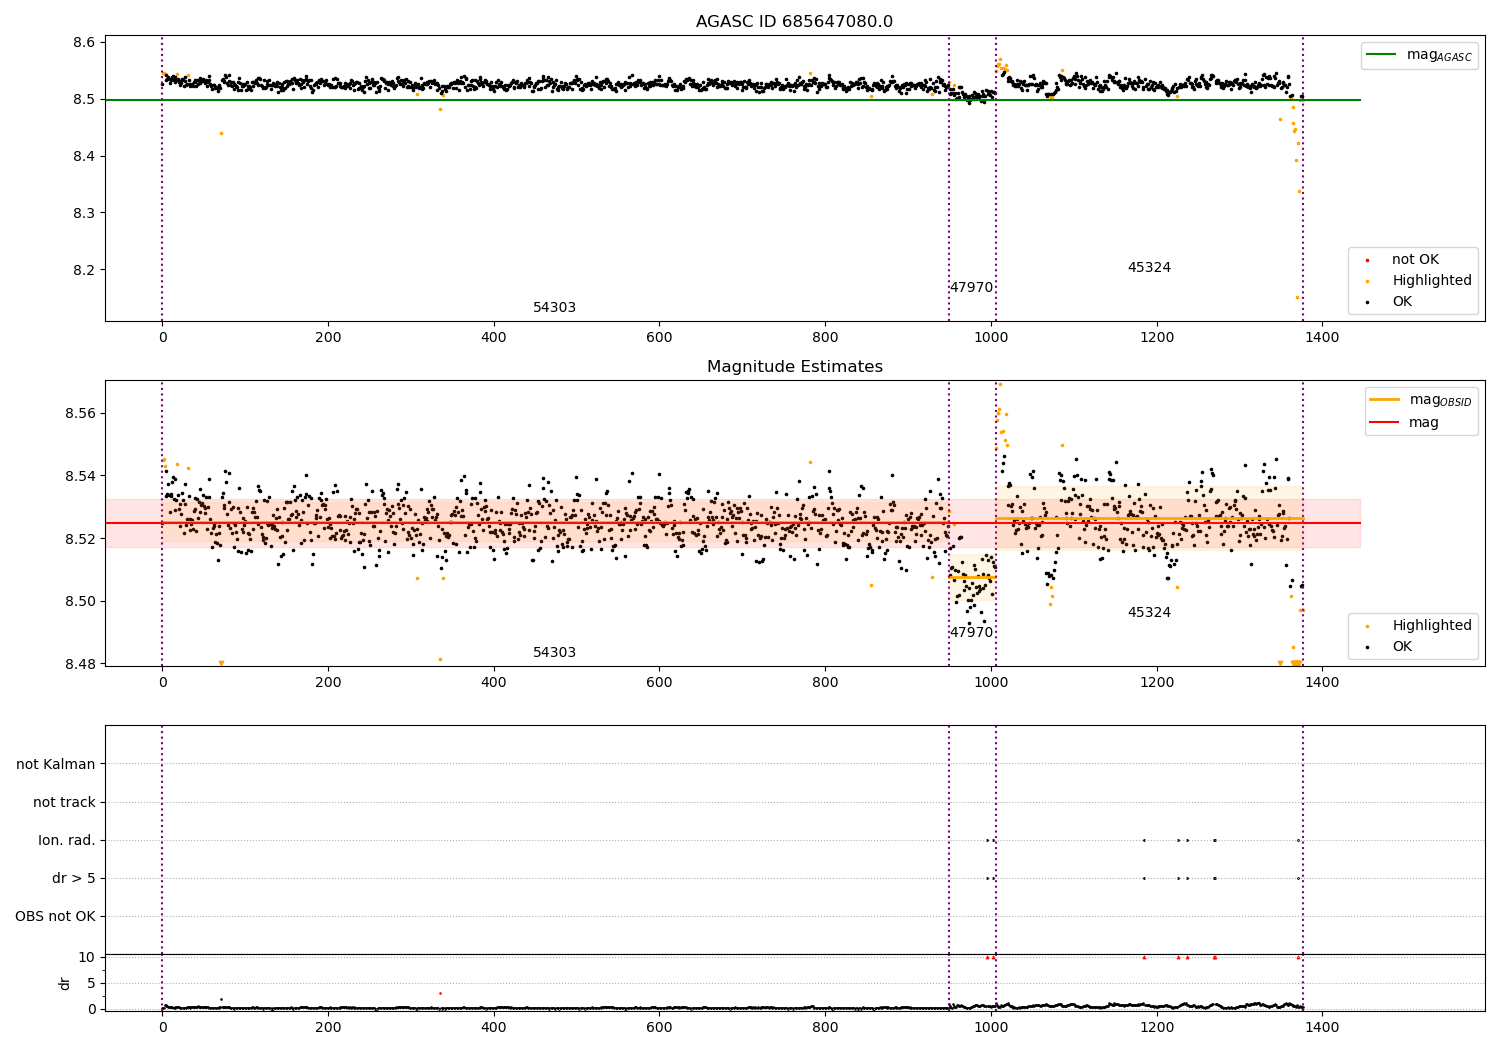Image resolution: width=1500 pixels, height=1050 pixels.
Task: Click the '47970' obsid label in the top panel
Action: (x=971, y=288)
